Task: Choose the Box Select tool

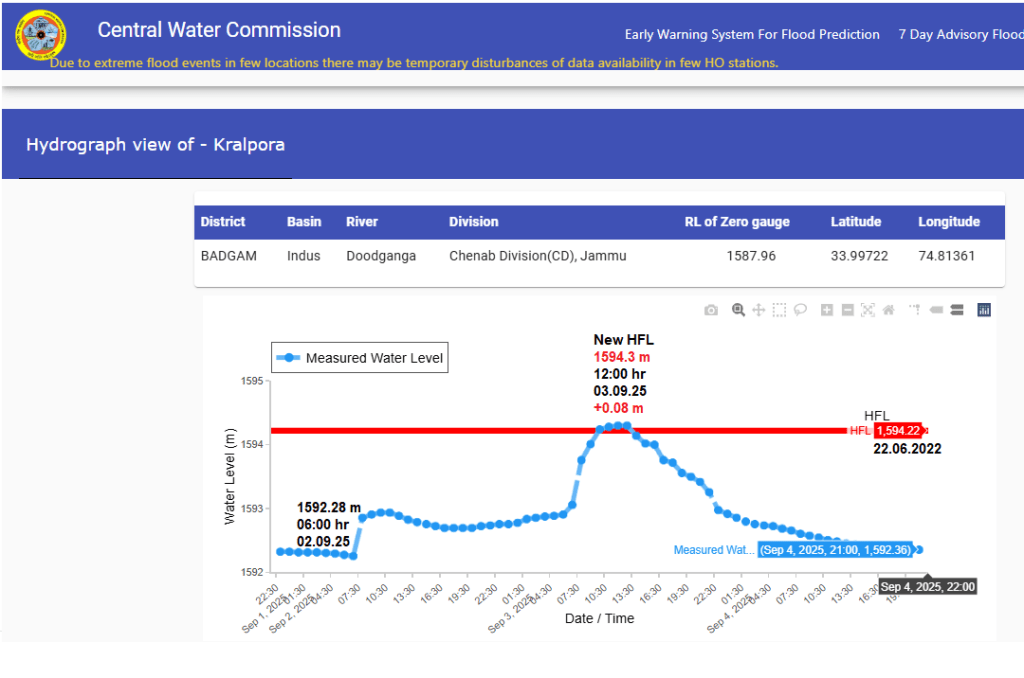Action: point(779,310)
